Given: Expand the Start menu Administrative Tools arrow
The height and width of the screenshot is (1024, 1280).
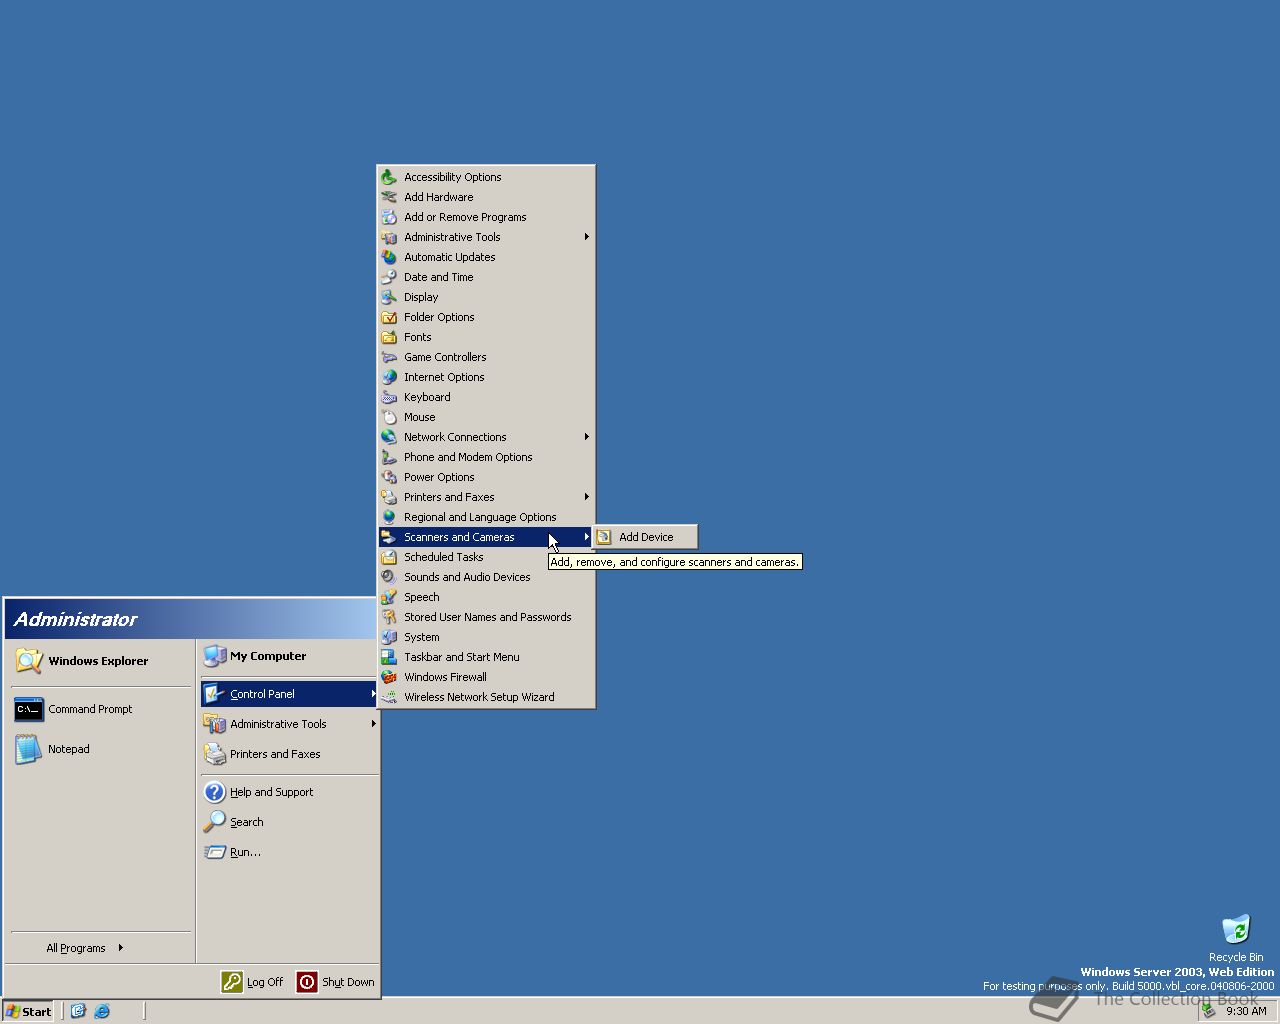Looking at the screenshot, I should [x=374, y=724].
